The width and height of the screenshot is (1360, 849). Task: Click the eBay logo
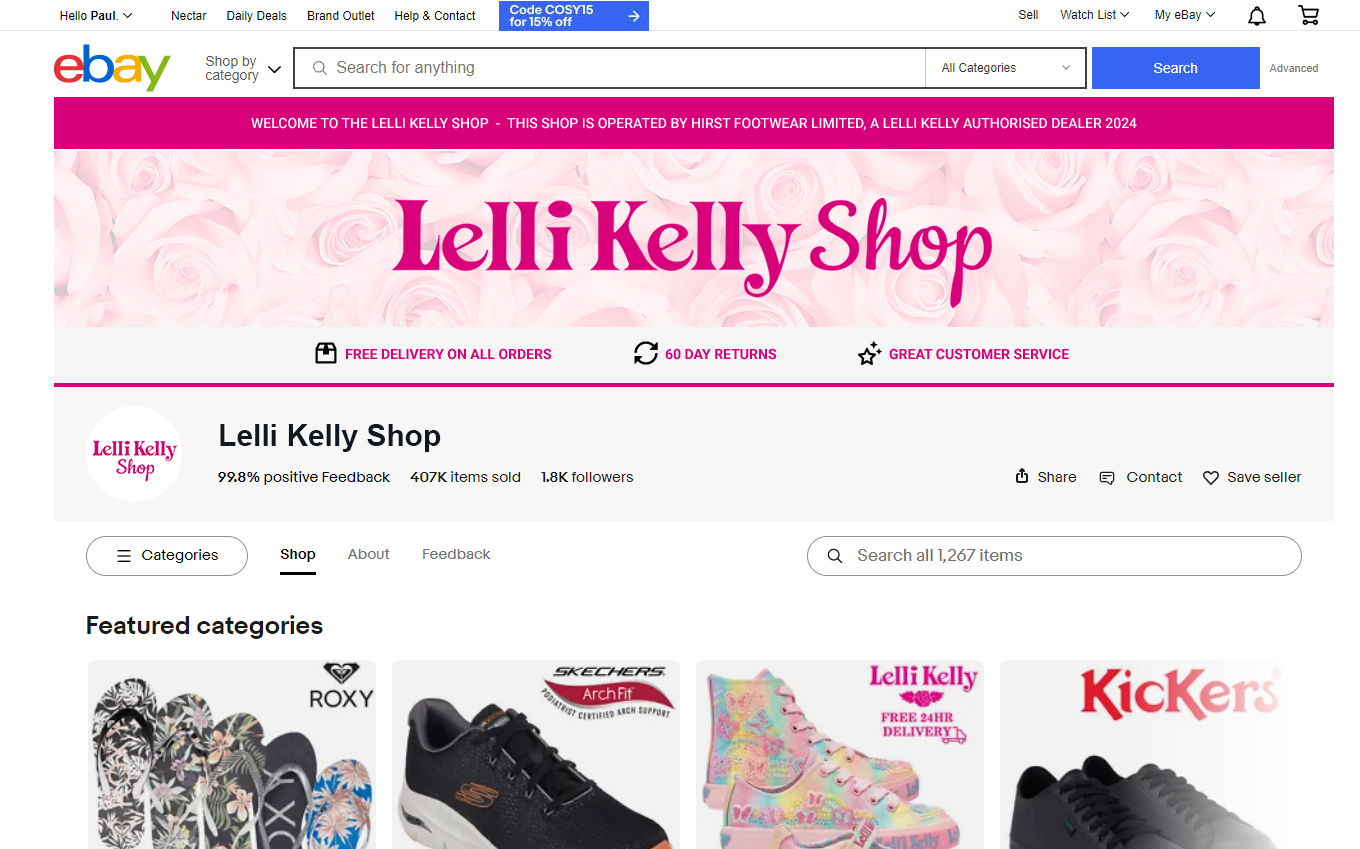click(112, 67)
